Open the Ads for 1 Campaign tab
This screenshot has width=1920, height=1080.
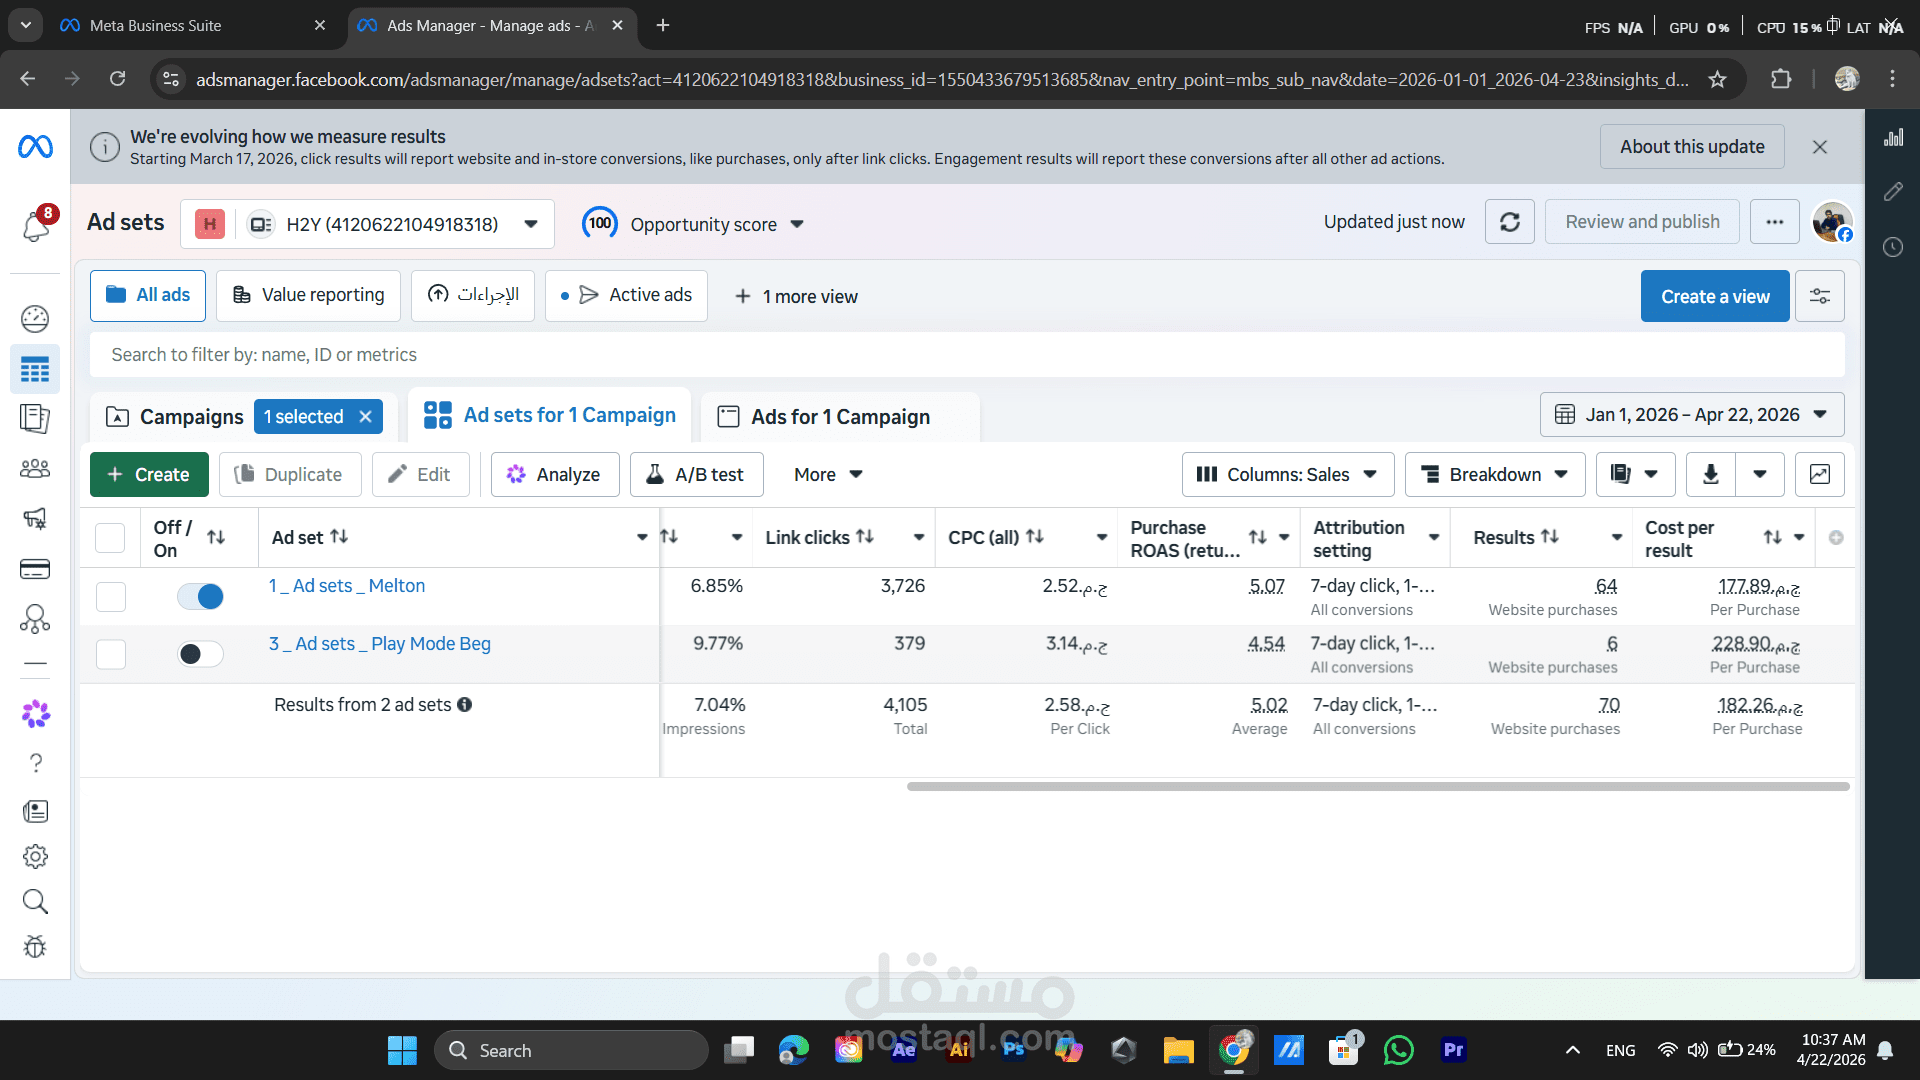(x=840, y=417)
